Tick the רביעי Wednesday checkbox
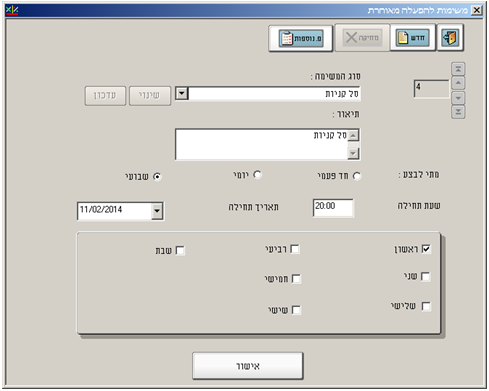489x391 pixels. pos(295,249)
